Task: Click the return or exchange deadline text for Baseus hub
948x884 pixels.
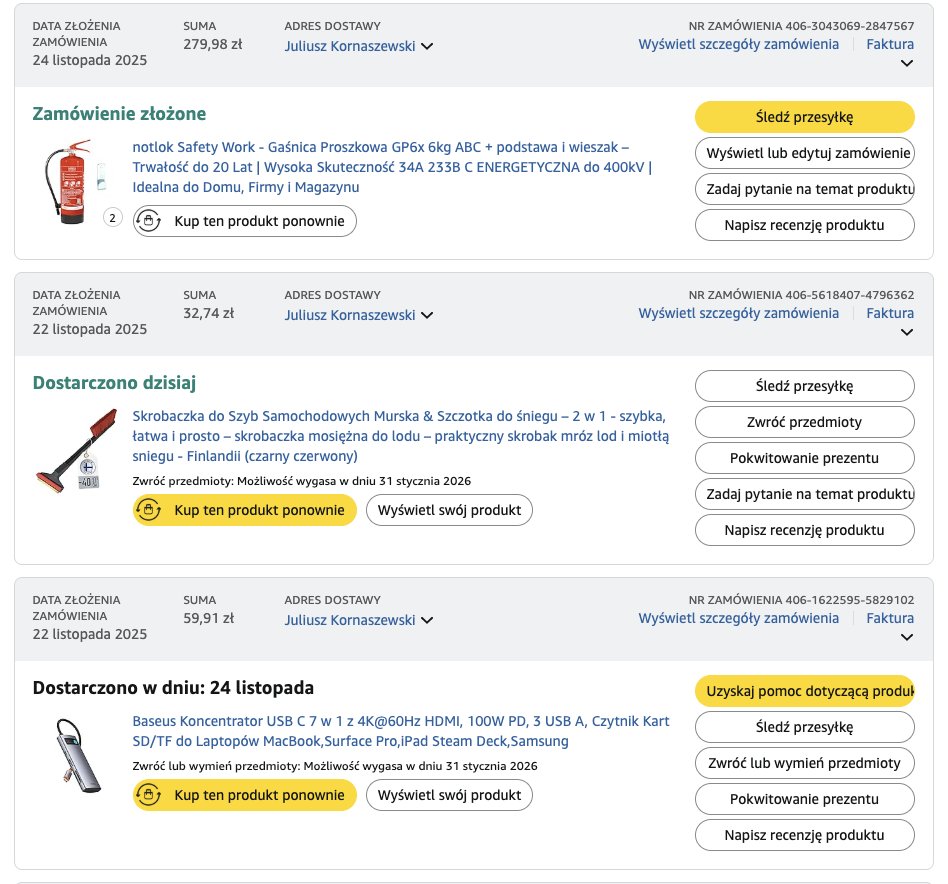Action: 334,766
